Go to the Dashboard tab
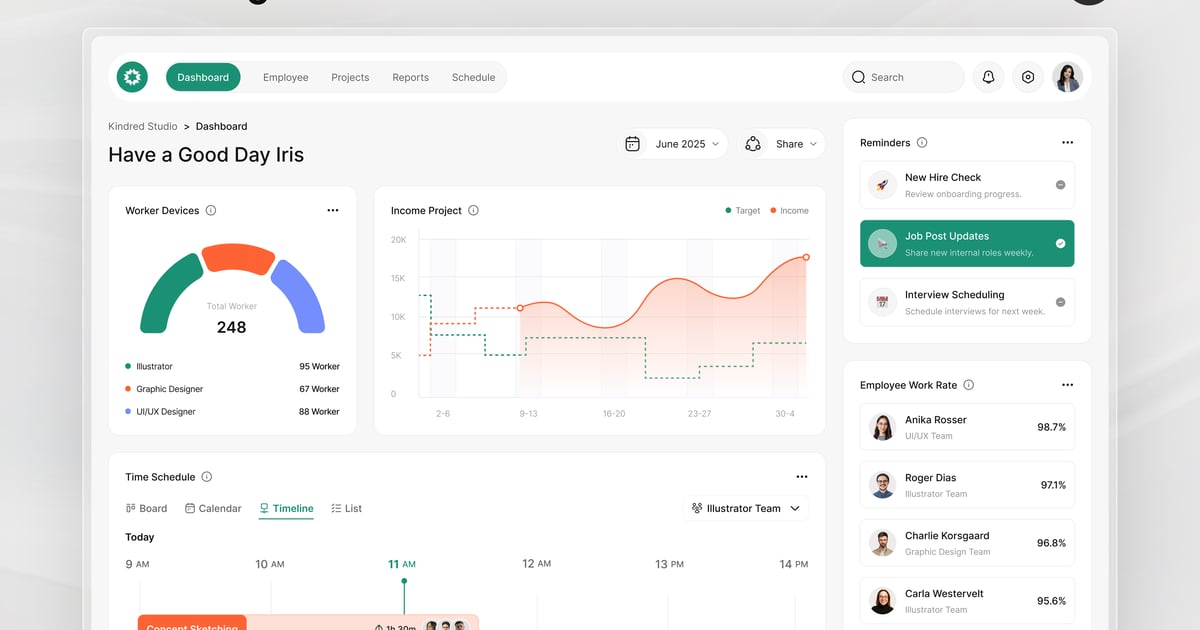This screenshot has height=630, width=1200. point(203,77)
